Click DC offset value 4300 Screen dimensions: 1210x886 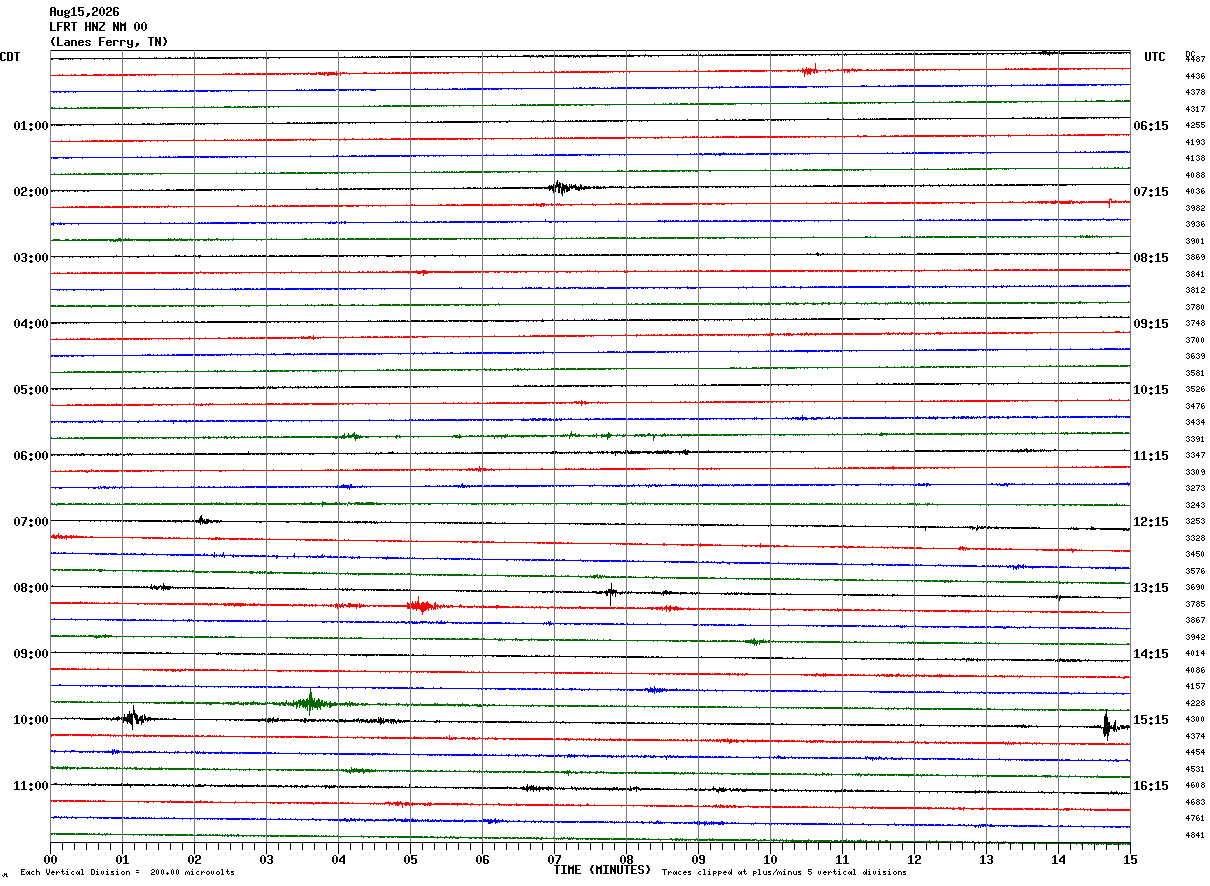(1195, 719)
